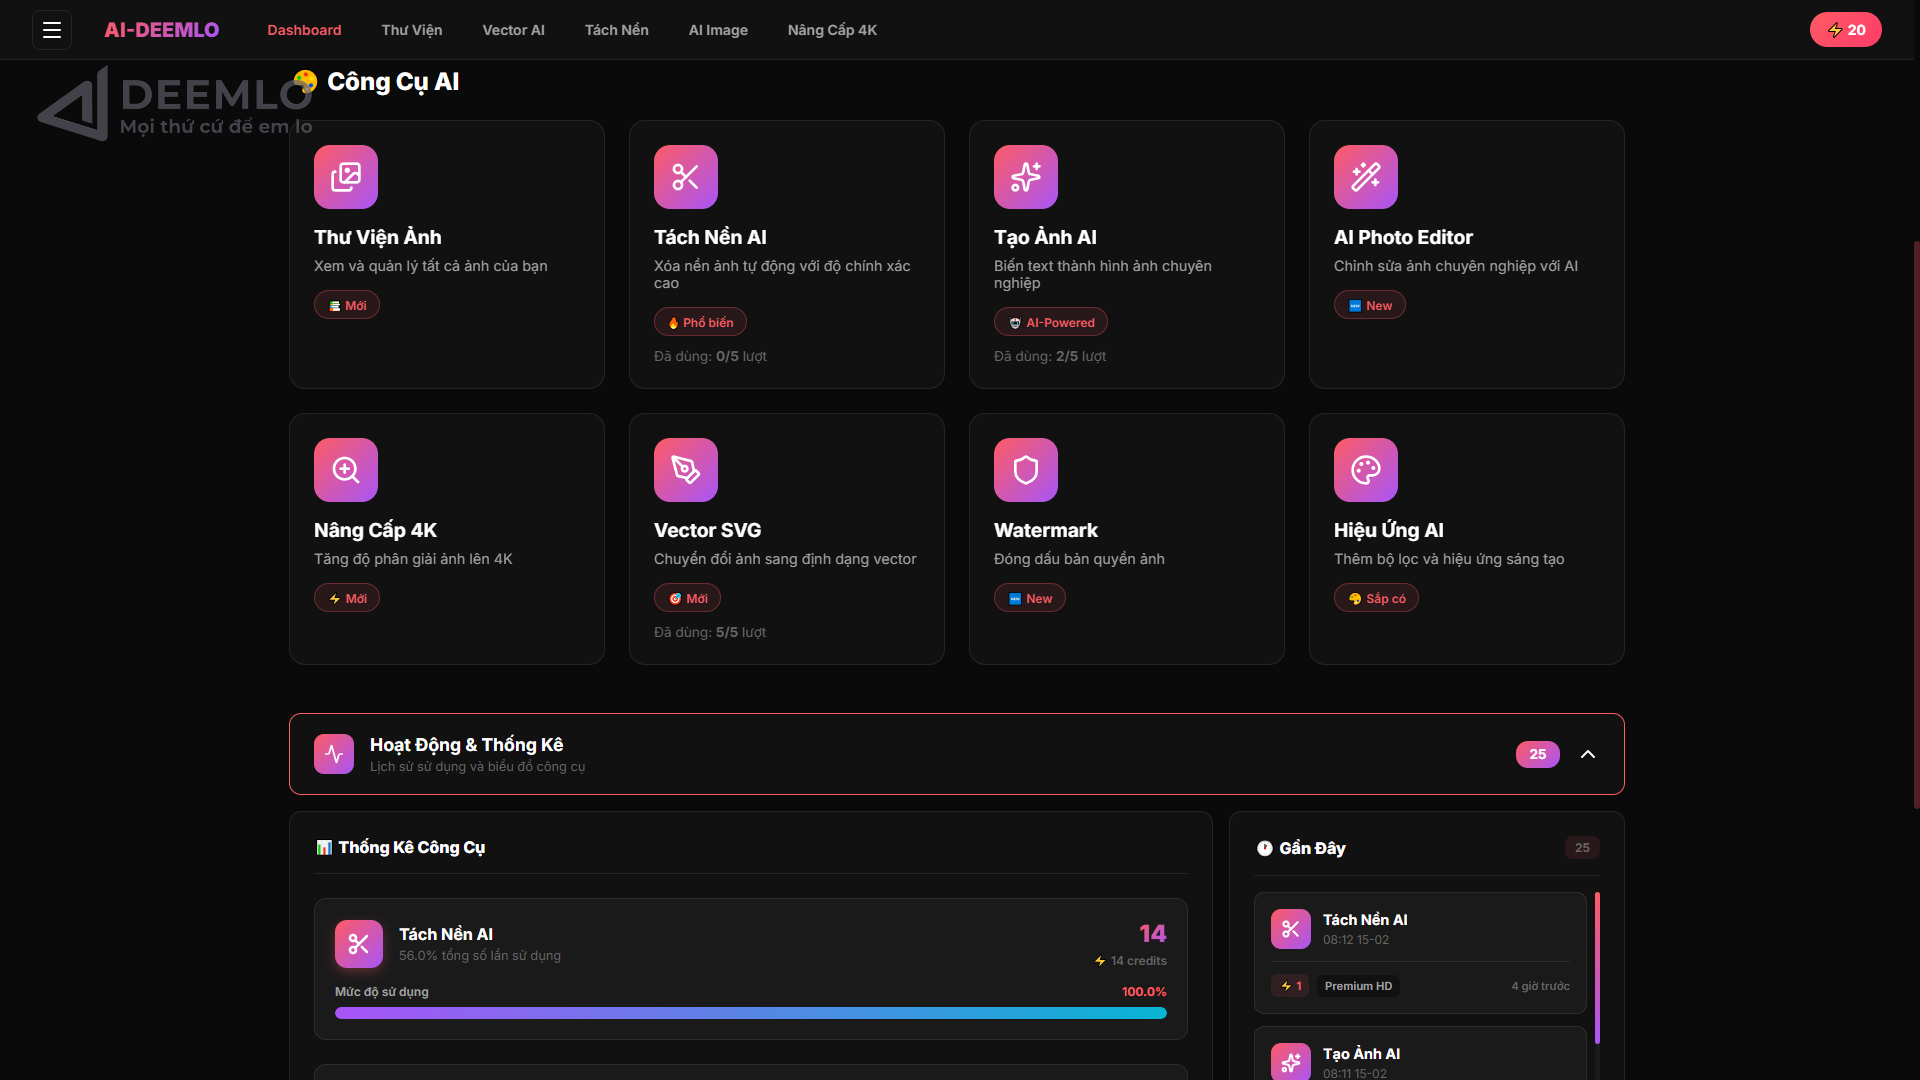The height and width of the screenshot is (1080, 1920).
Task: Collapse the Hoạt Động & Thống Kê section
Action: (x=1588, y=754)
